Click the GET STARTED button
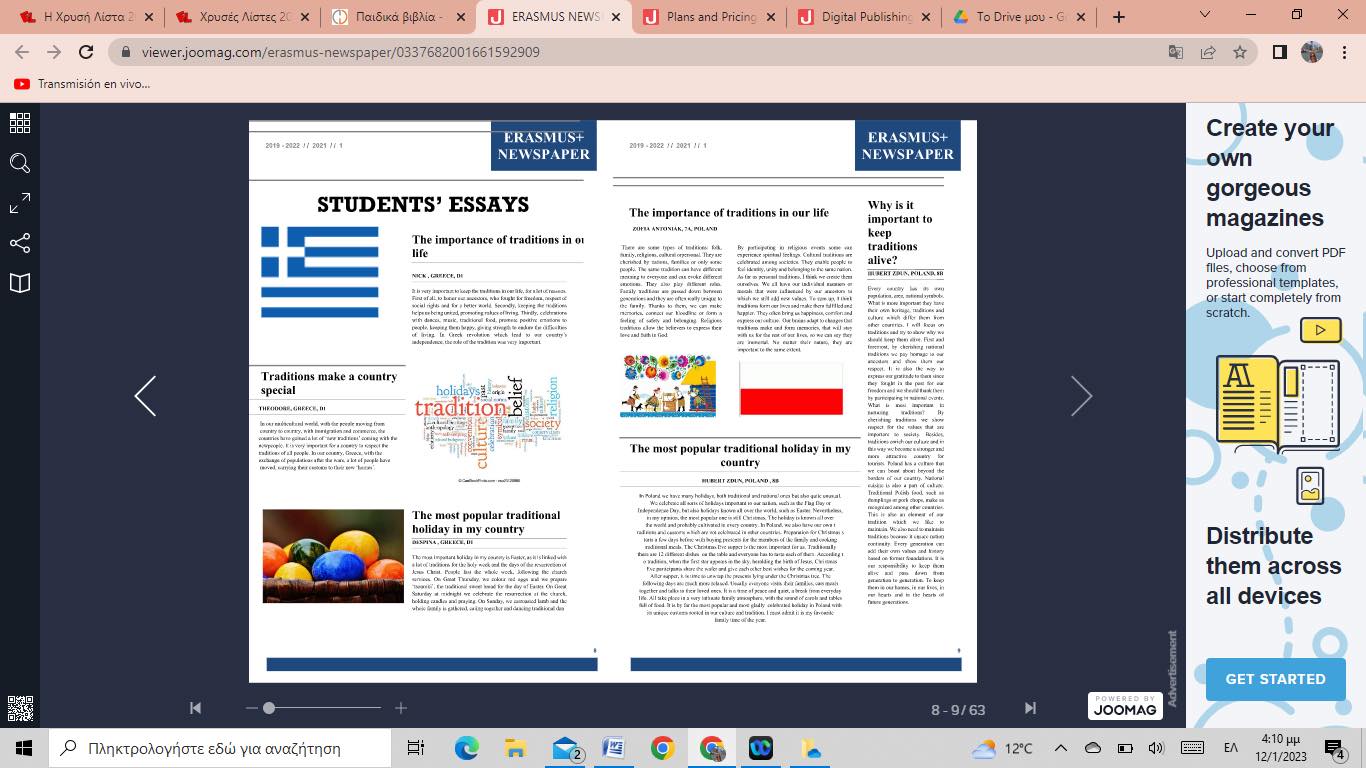This screenshot has width=1366, height=768. [1275, 679]
